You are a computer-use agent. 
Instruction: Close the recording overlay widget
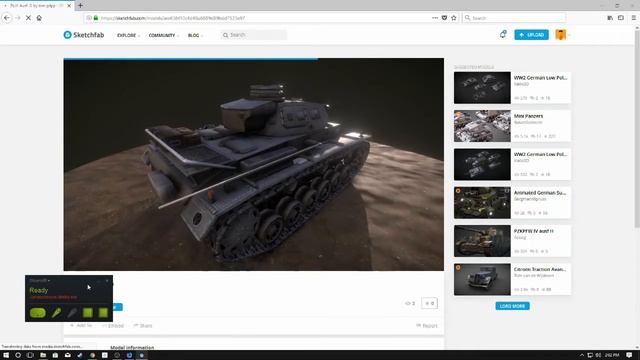tap(107, 280)
